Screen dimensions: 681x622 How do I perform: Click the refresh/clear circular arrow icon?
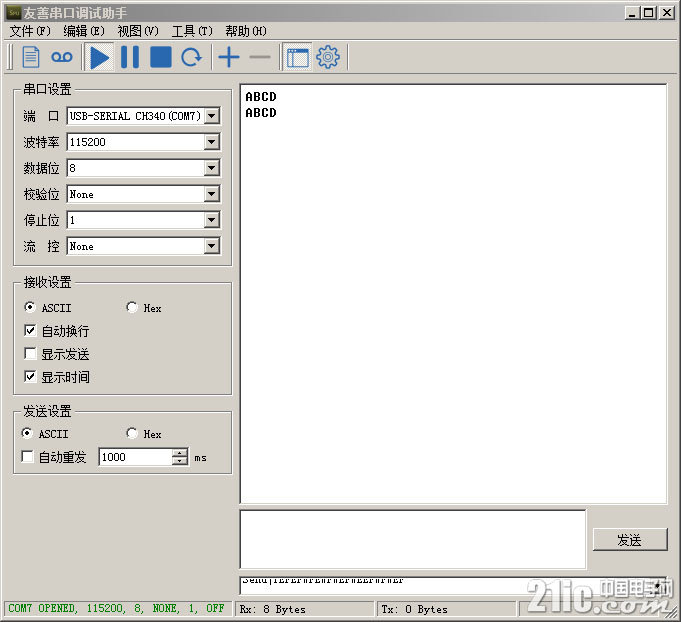[x=191, y=57]
